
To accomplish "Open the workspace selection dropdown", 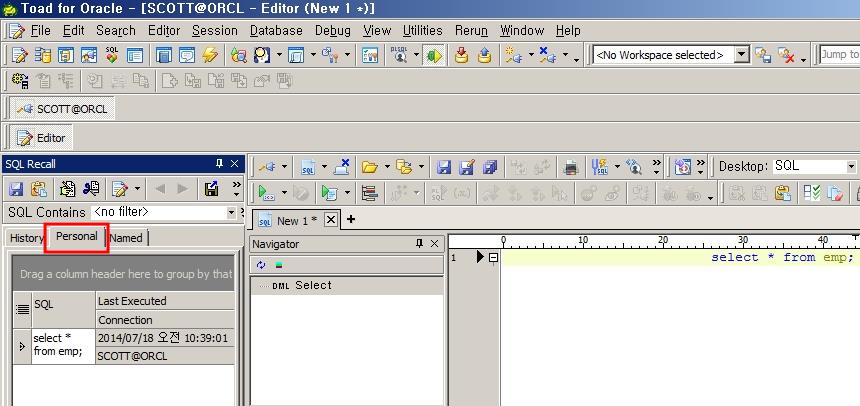I will tap(741, 56).
